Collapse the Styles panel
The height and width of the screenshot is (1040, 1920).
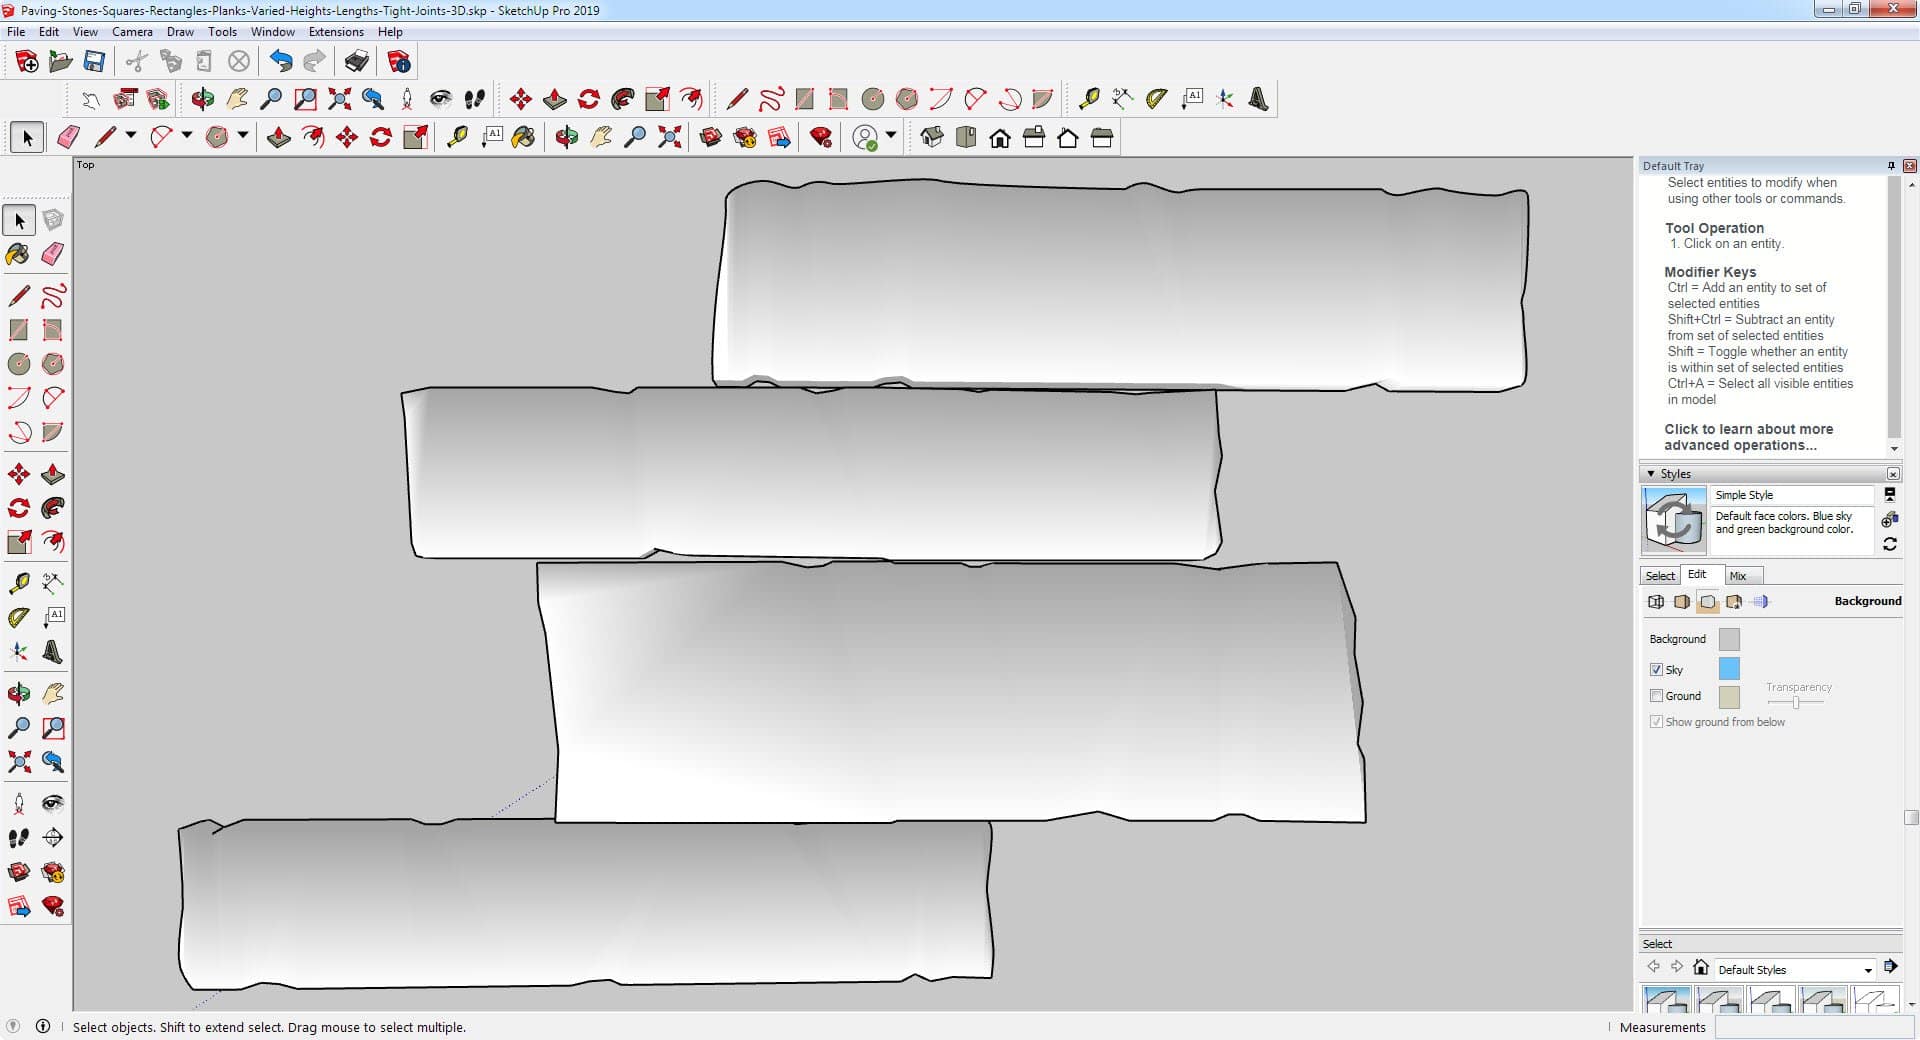[1651, 474]
